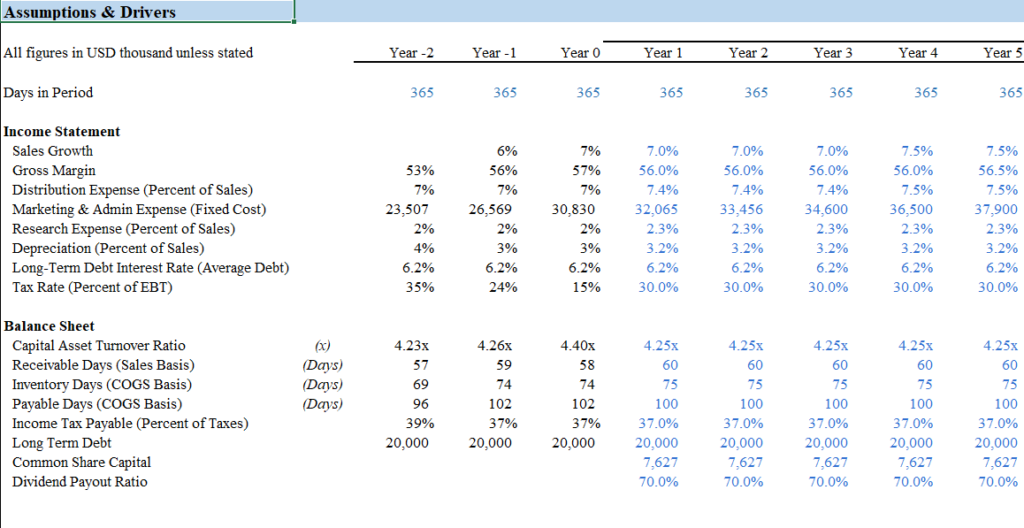Click the Year 0 Sales Growth value
Viewport: 1024px width, 528px height.
click(590, 151)
